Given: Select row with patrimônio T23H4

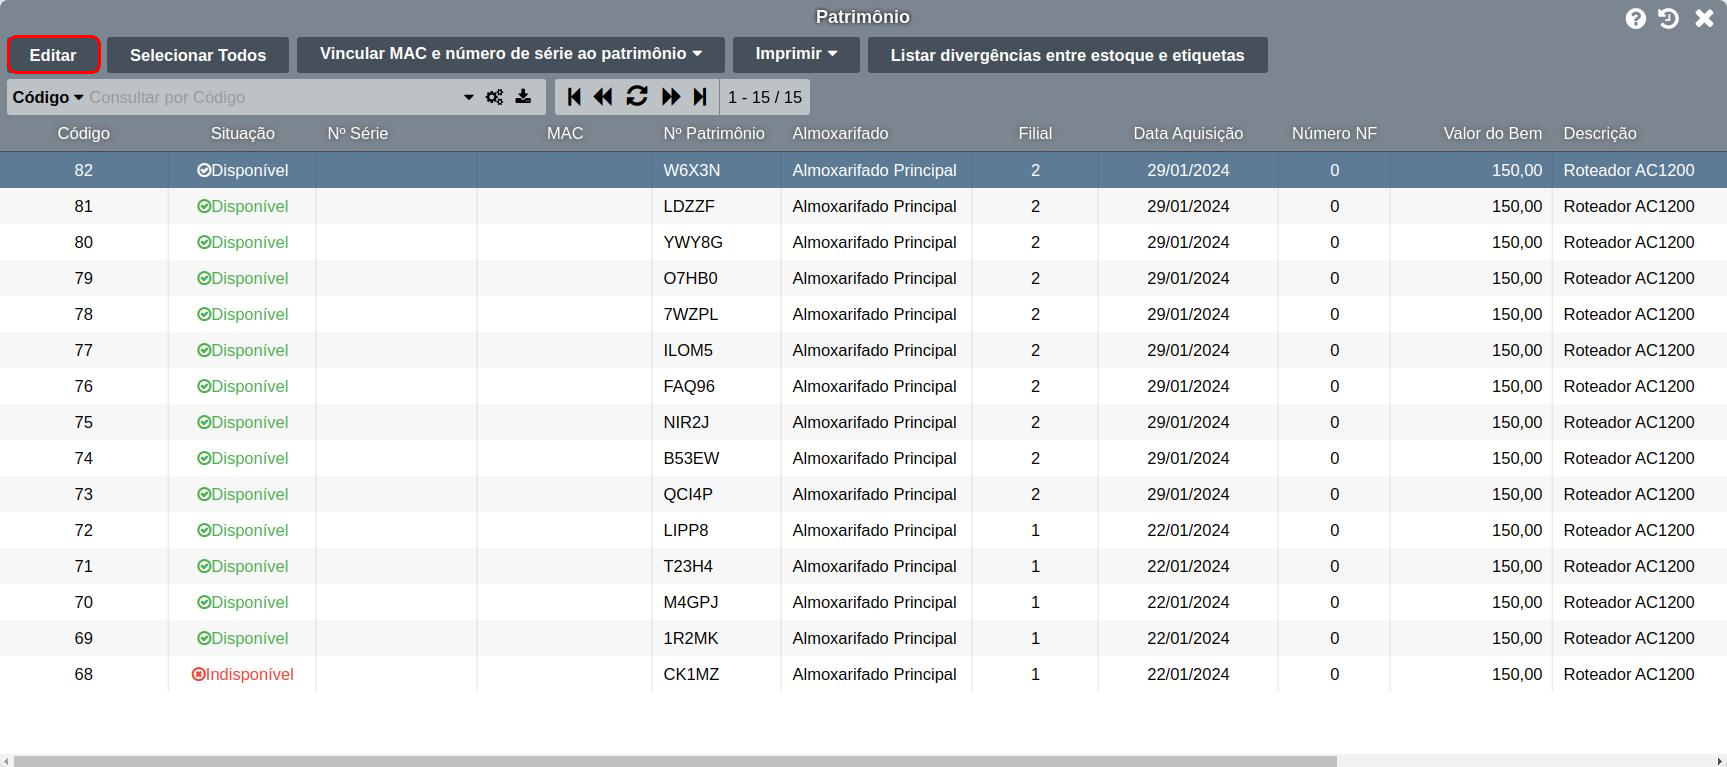Looking at the screenshot, I should [863, 566].
